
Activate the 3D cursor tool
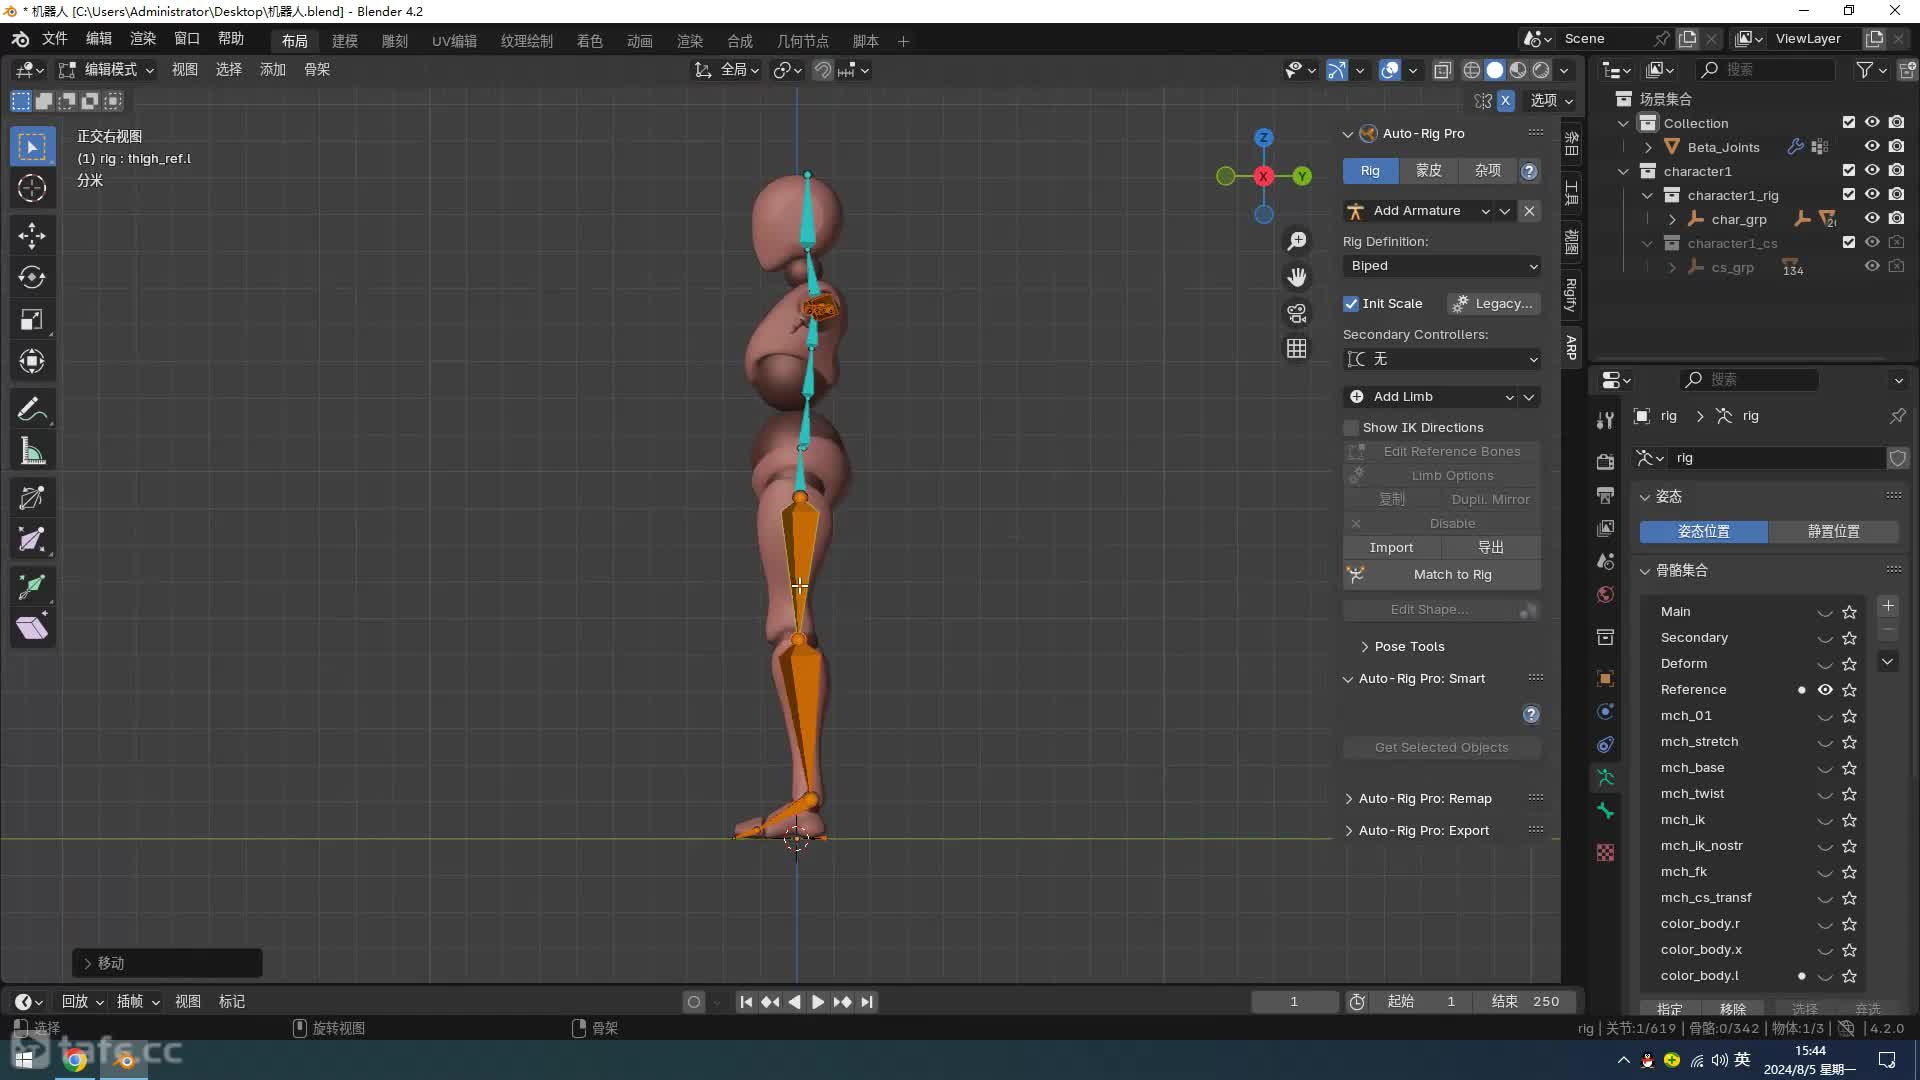[x=32, y=189]
